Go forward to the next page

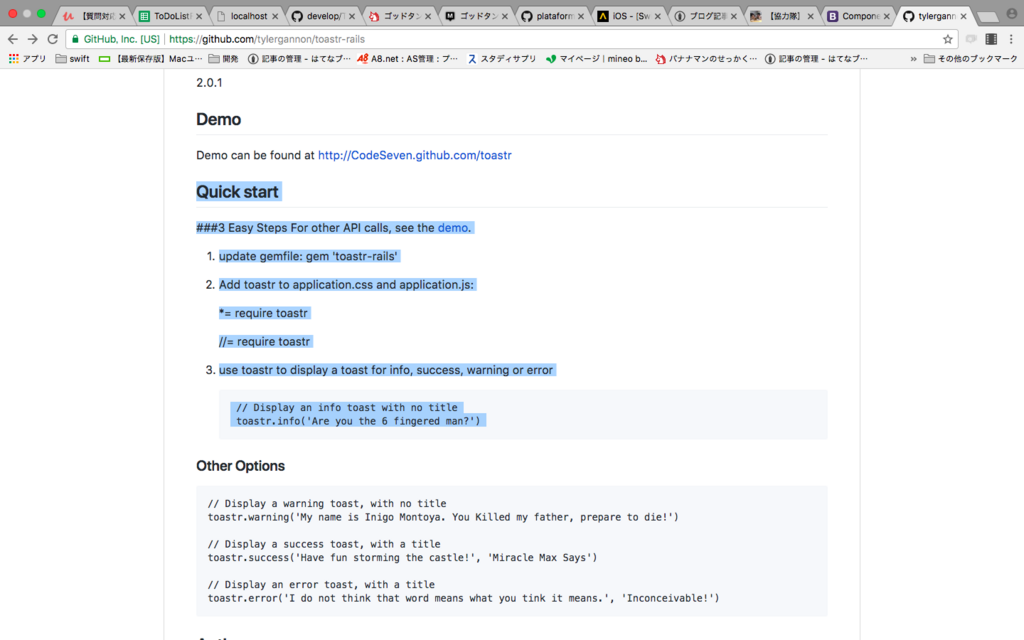(33, 39)
